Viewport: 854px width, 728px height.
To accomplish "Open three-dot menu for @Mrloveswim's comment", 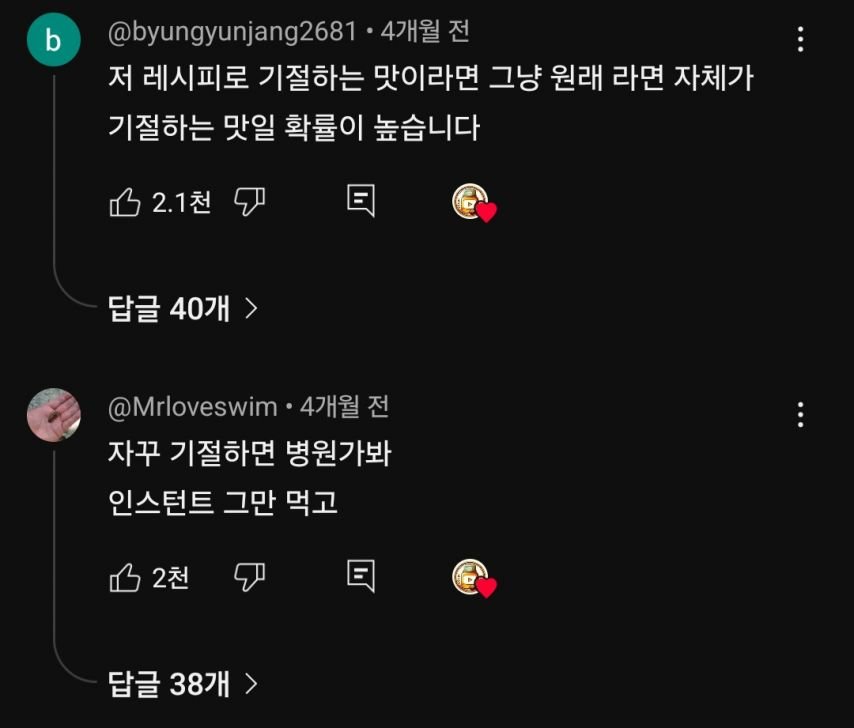I will pos(800,414).
